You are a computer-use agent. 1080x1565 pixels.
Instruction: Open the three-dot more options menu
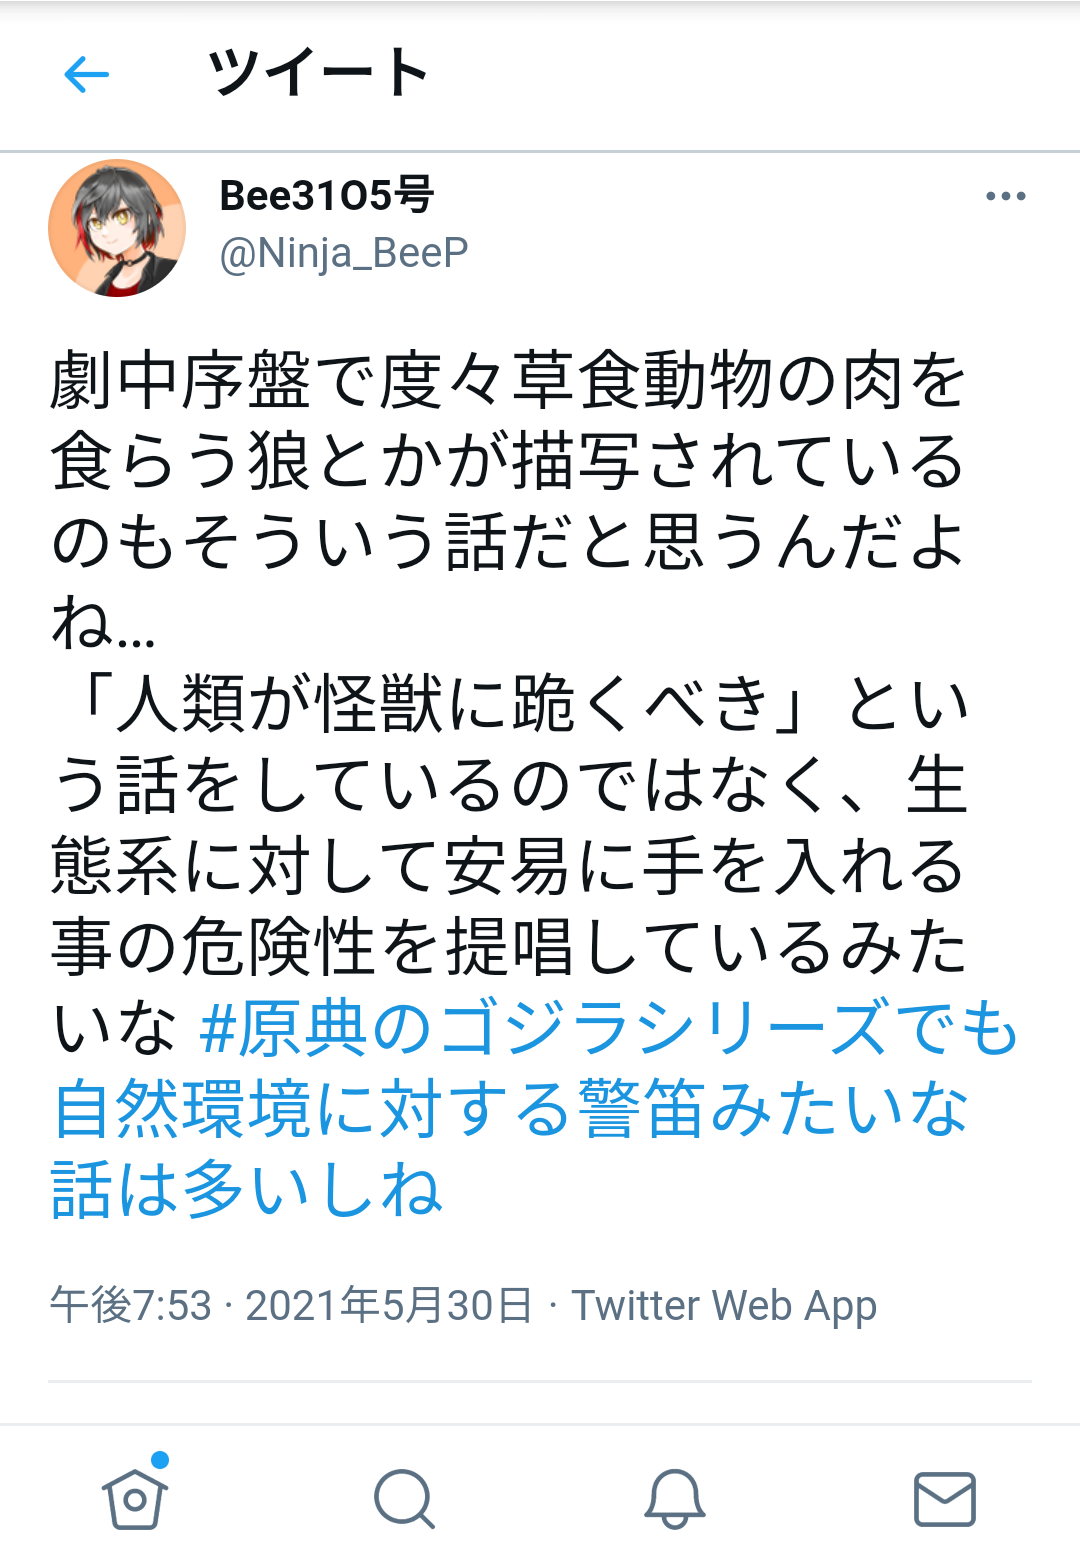point(1005,196)
